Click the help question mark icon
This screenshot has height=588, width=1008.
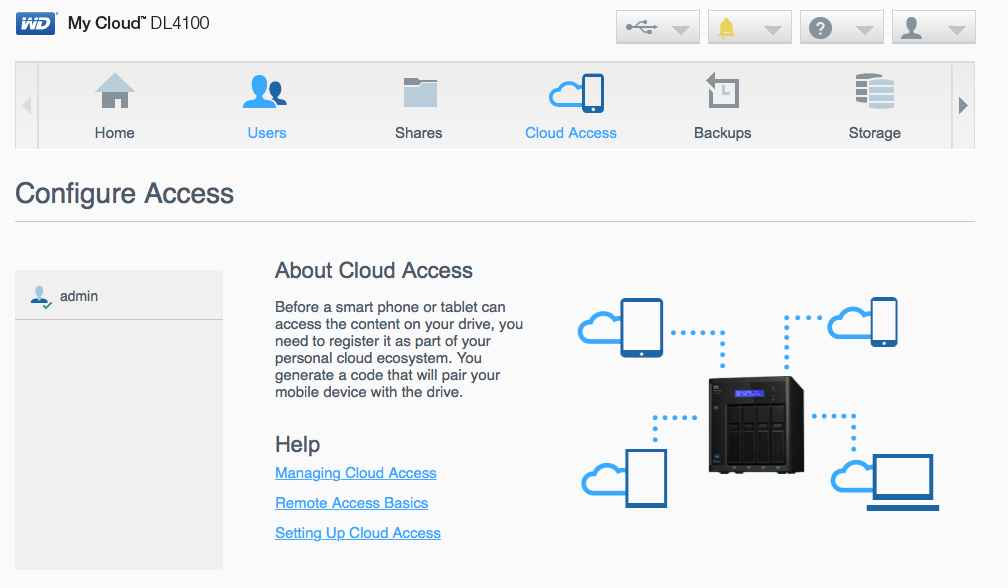(x=820, y=28)
